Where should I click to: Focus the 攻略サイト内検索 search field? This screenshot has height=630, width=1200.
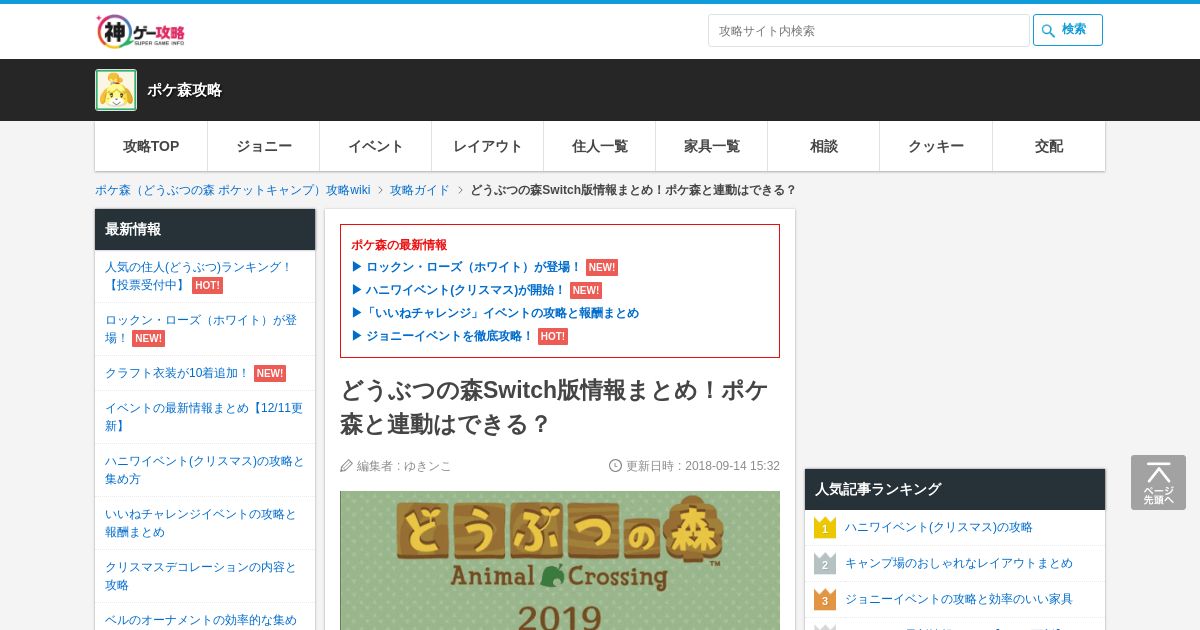click(868, 30)
